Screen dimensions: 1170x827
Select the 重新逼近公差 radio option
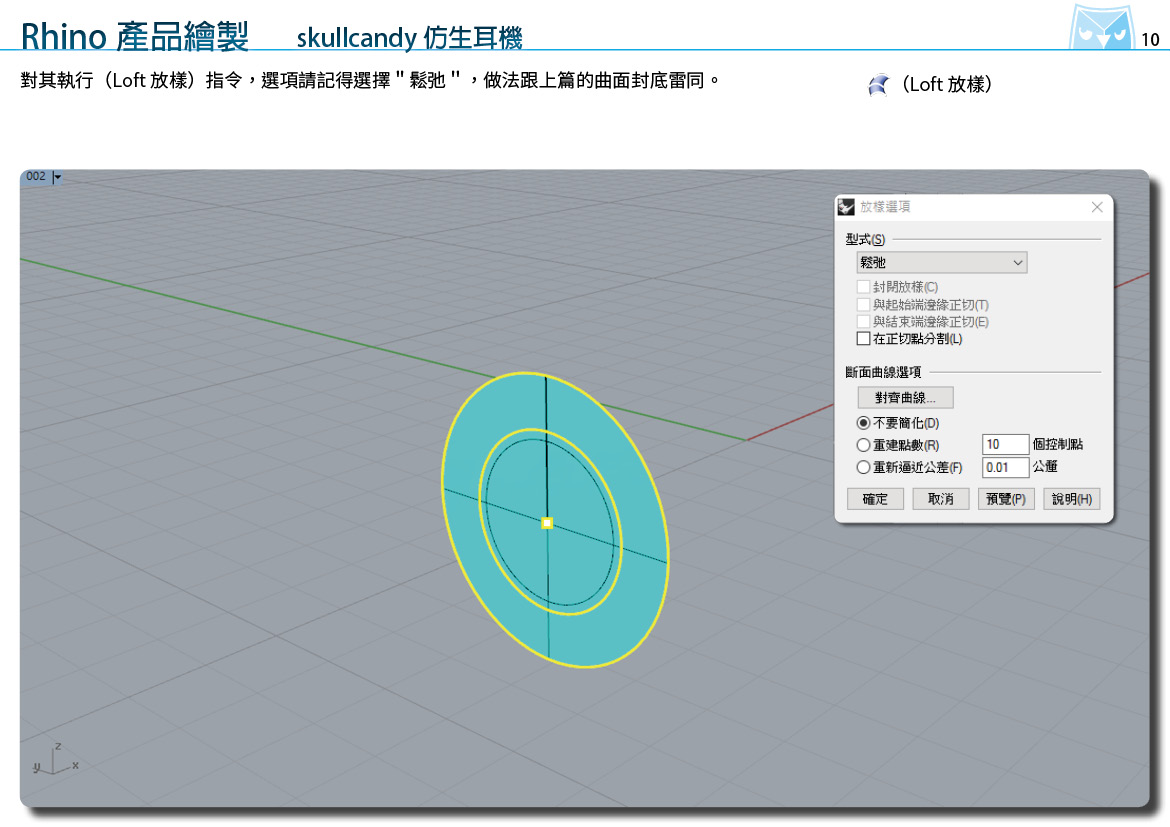tap(863, 468)
